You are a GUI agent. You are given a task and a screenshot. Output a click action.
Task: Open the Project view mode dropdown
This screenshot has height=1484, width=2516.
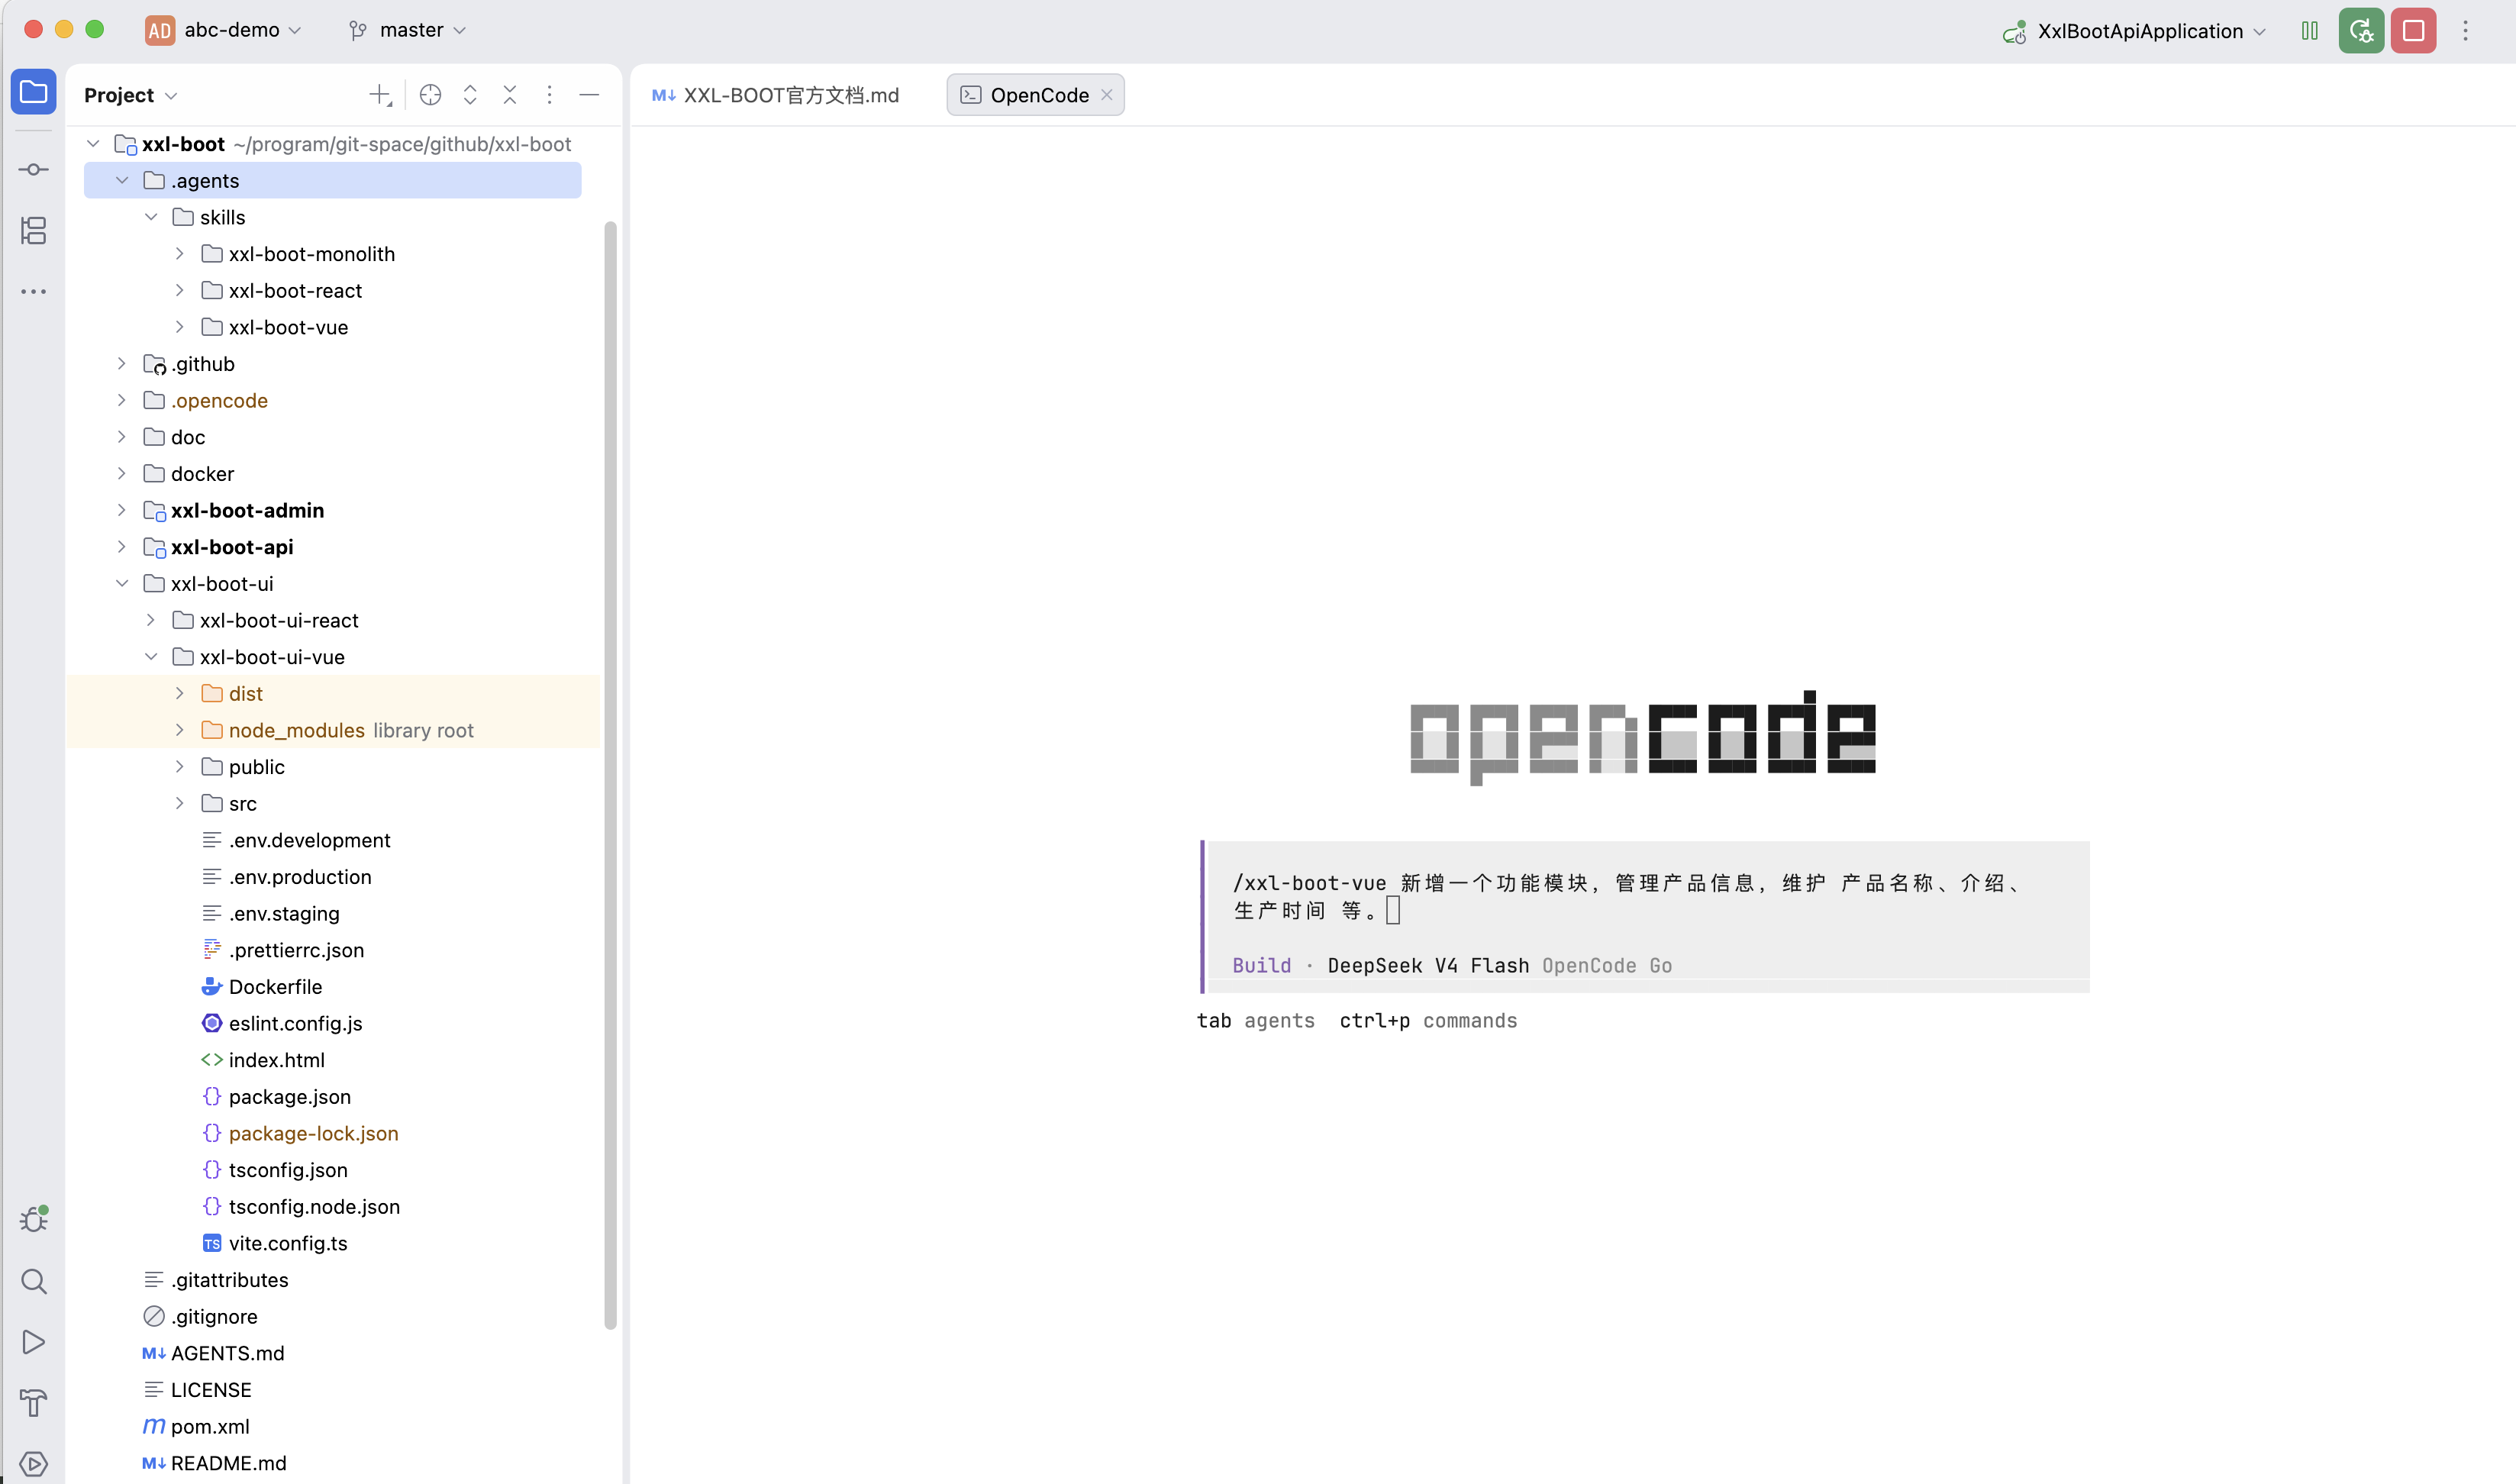[131, 95]
